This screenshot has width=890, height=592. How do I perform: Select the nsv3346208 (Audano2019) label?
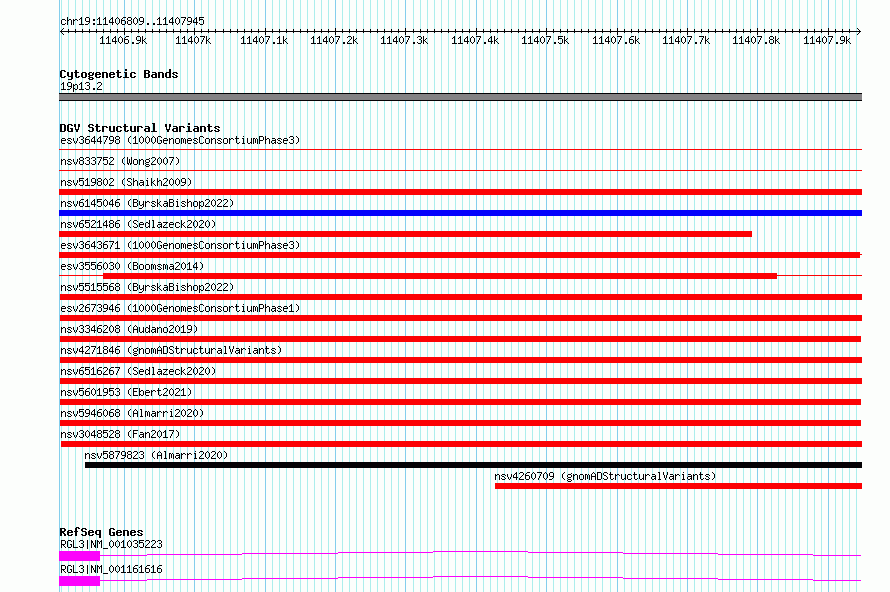pyautogui.click(x=129, y=329)
